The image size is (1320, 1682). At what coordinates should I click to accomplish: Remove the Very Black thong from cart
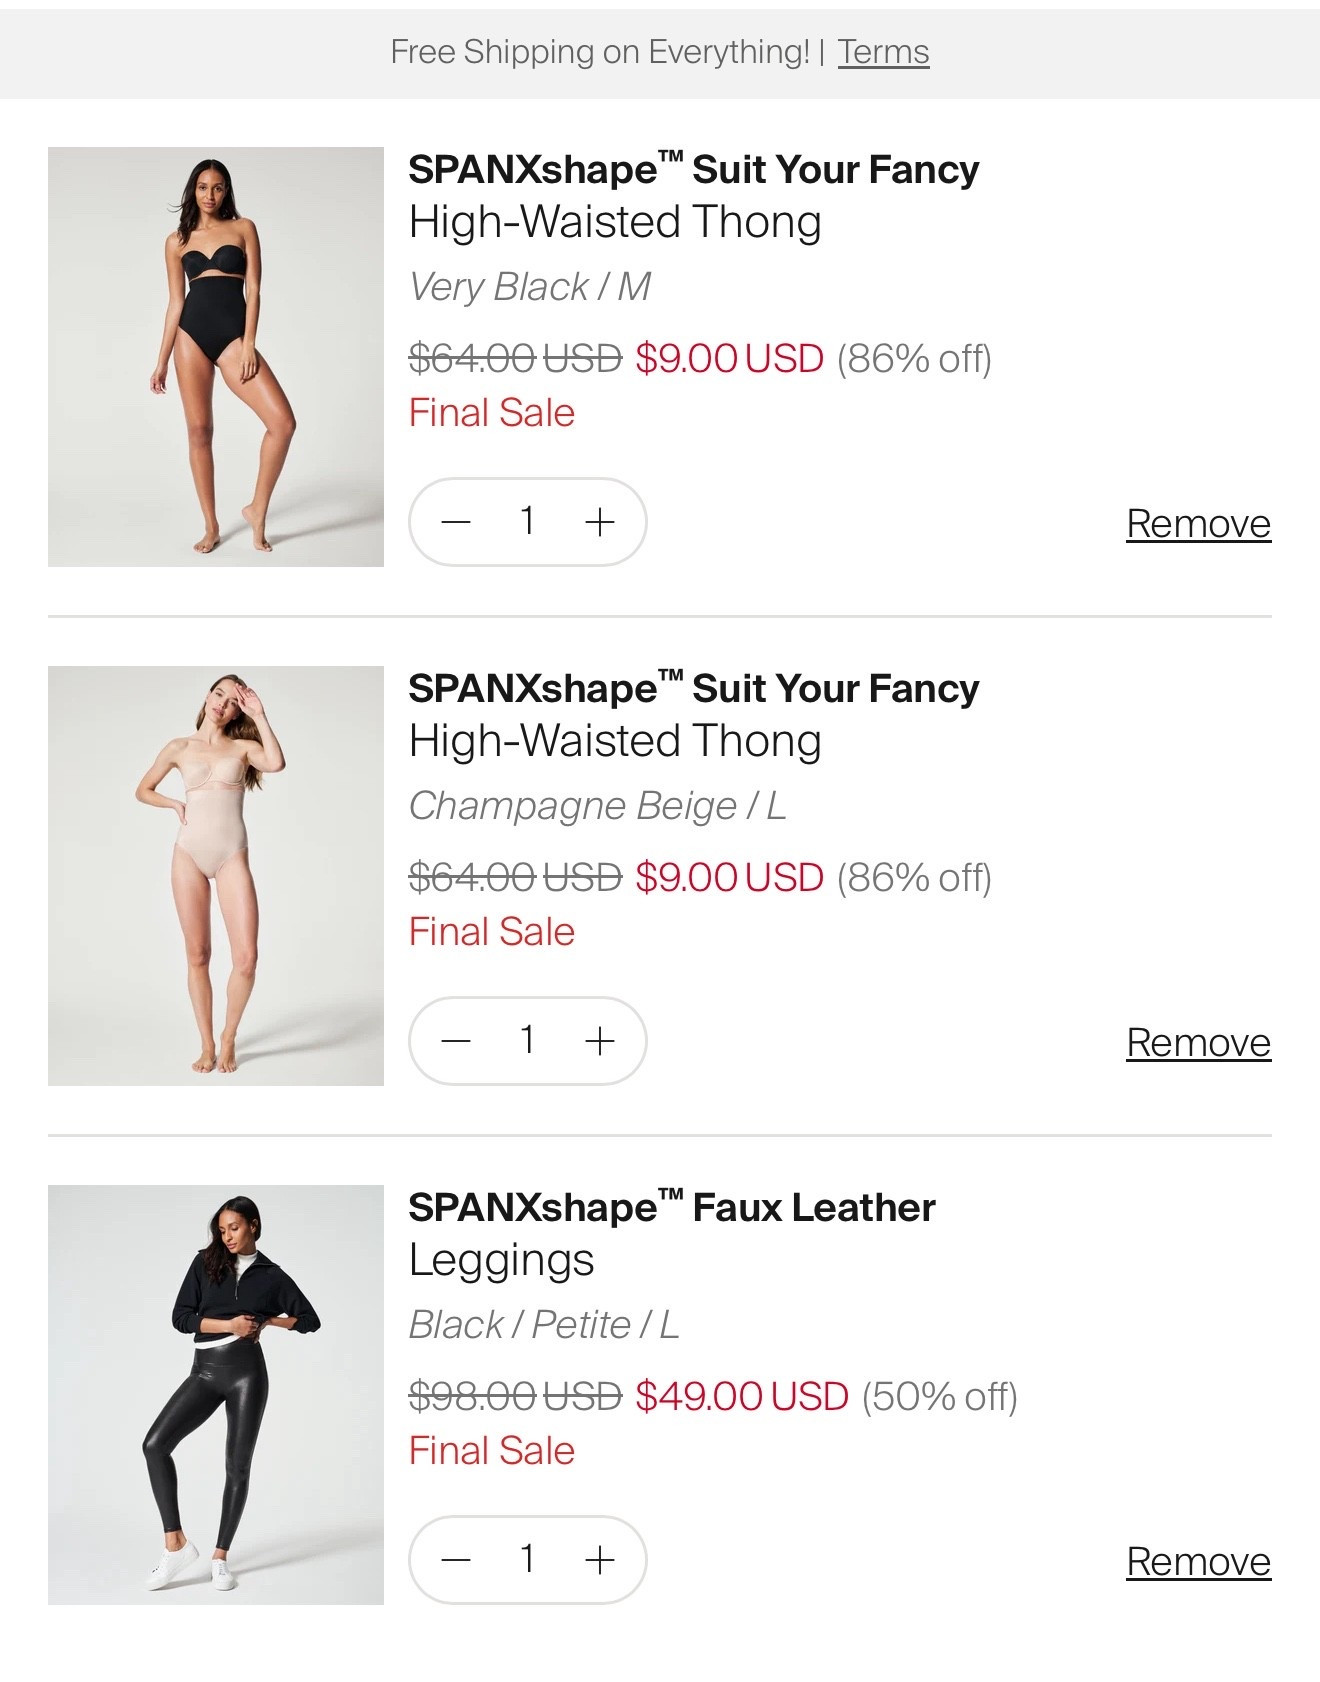tap(1198, 524)
